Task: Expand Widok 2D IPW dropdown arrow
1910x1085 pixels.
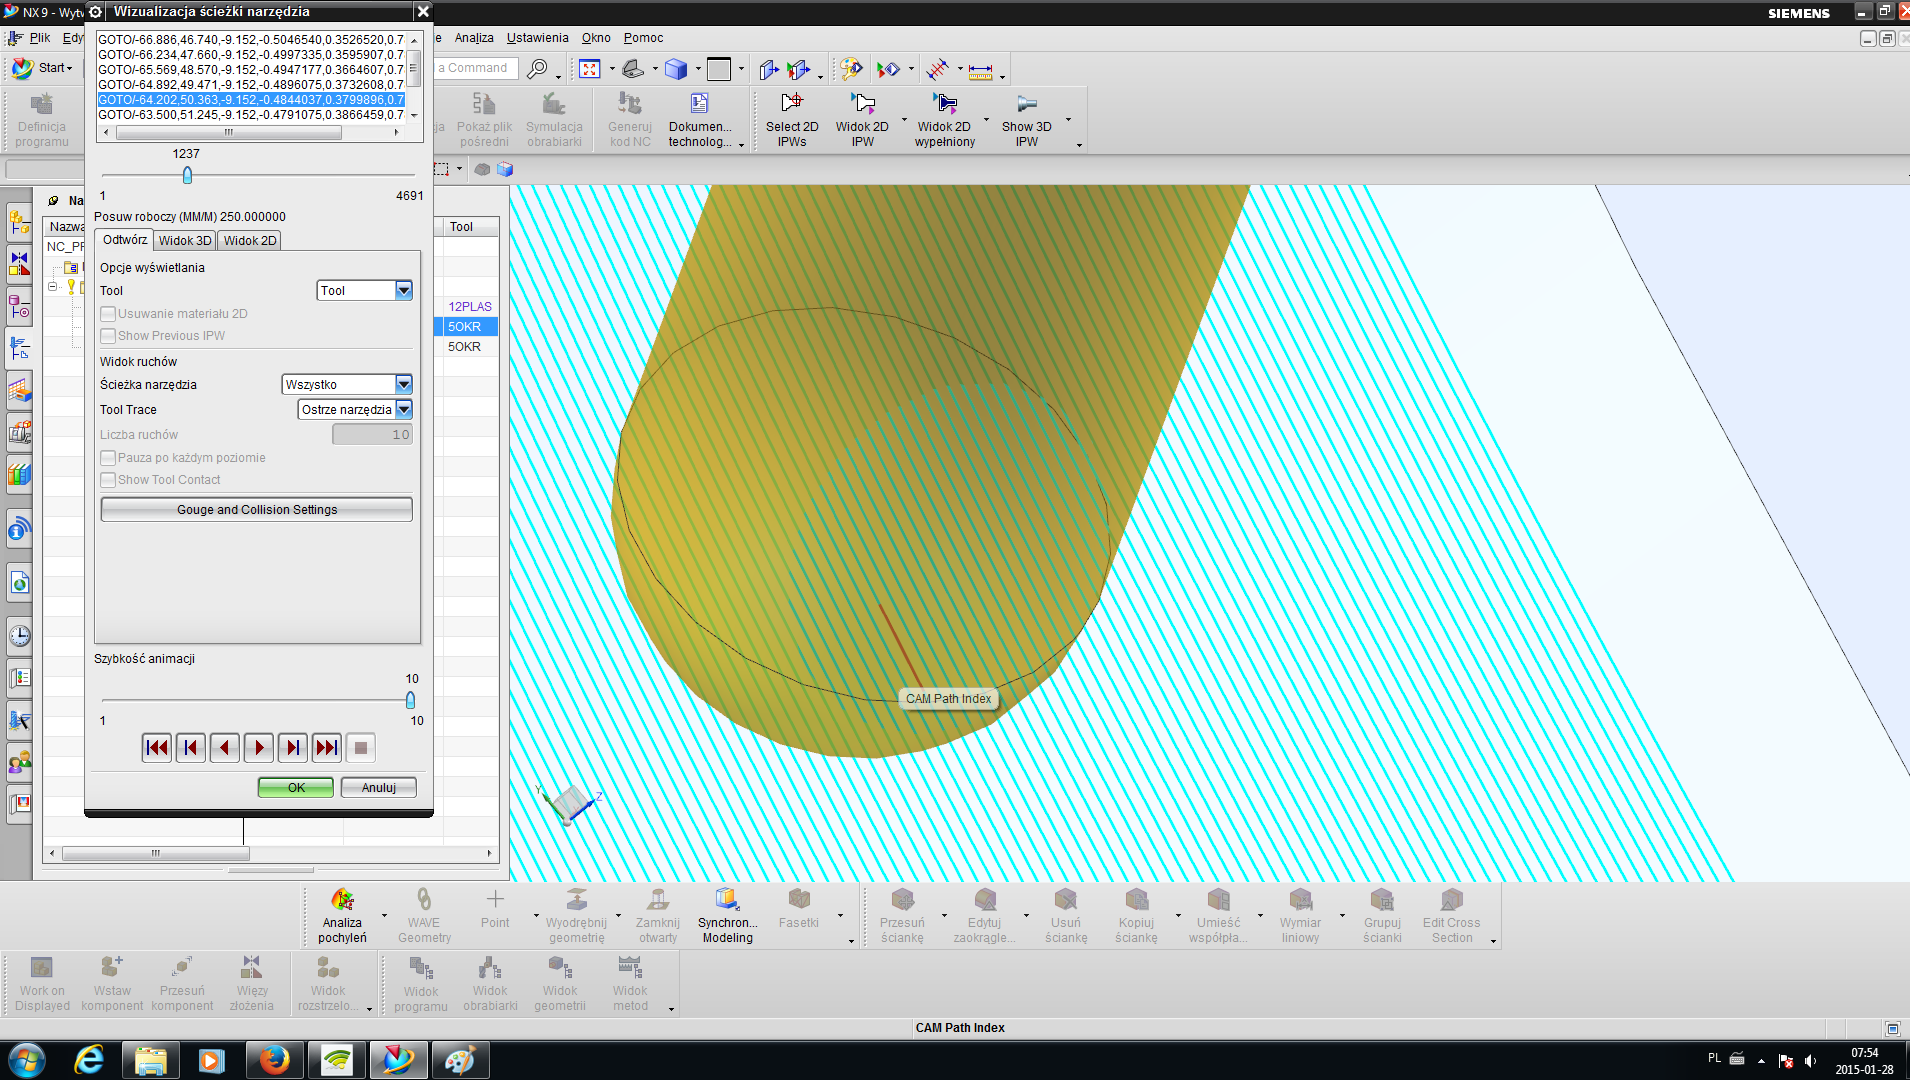Action: click(x=904, y=119)
